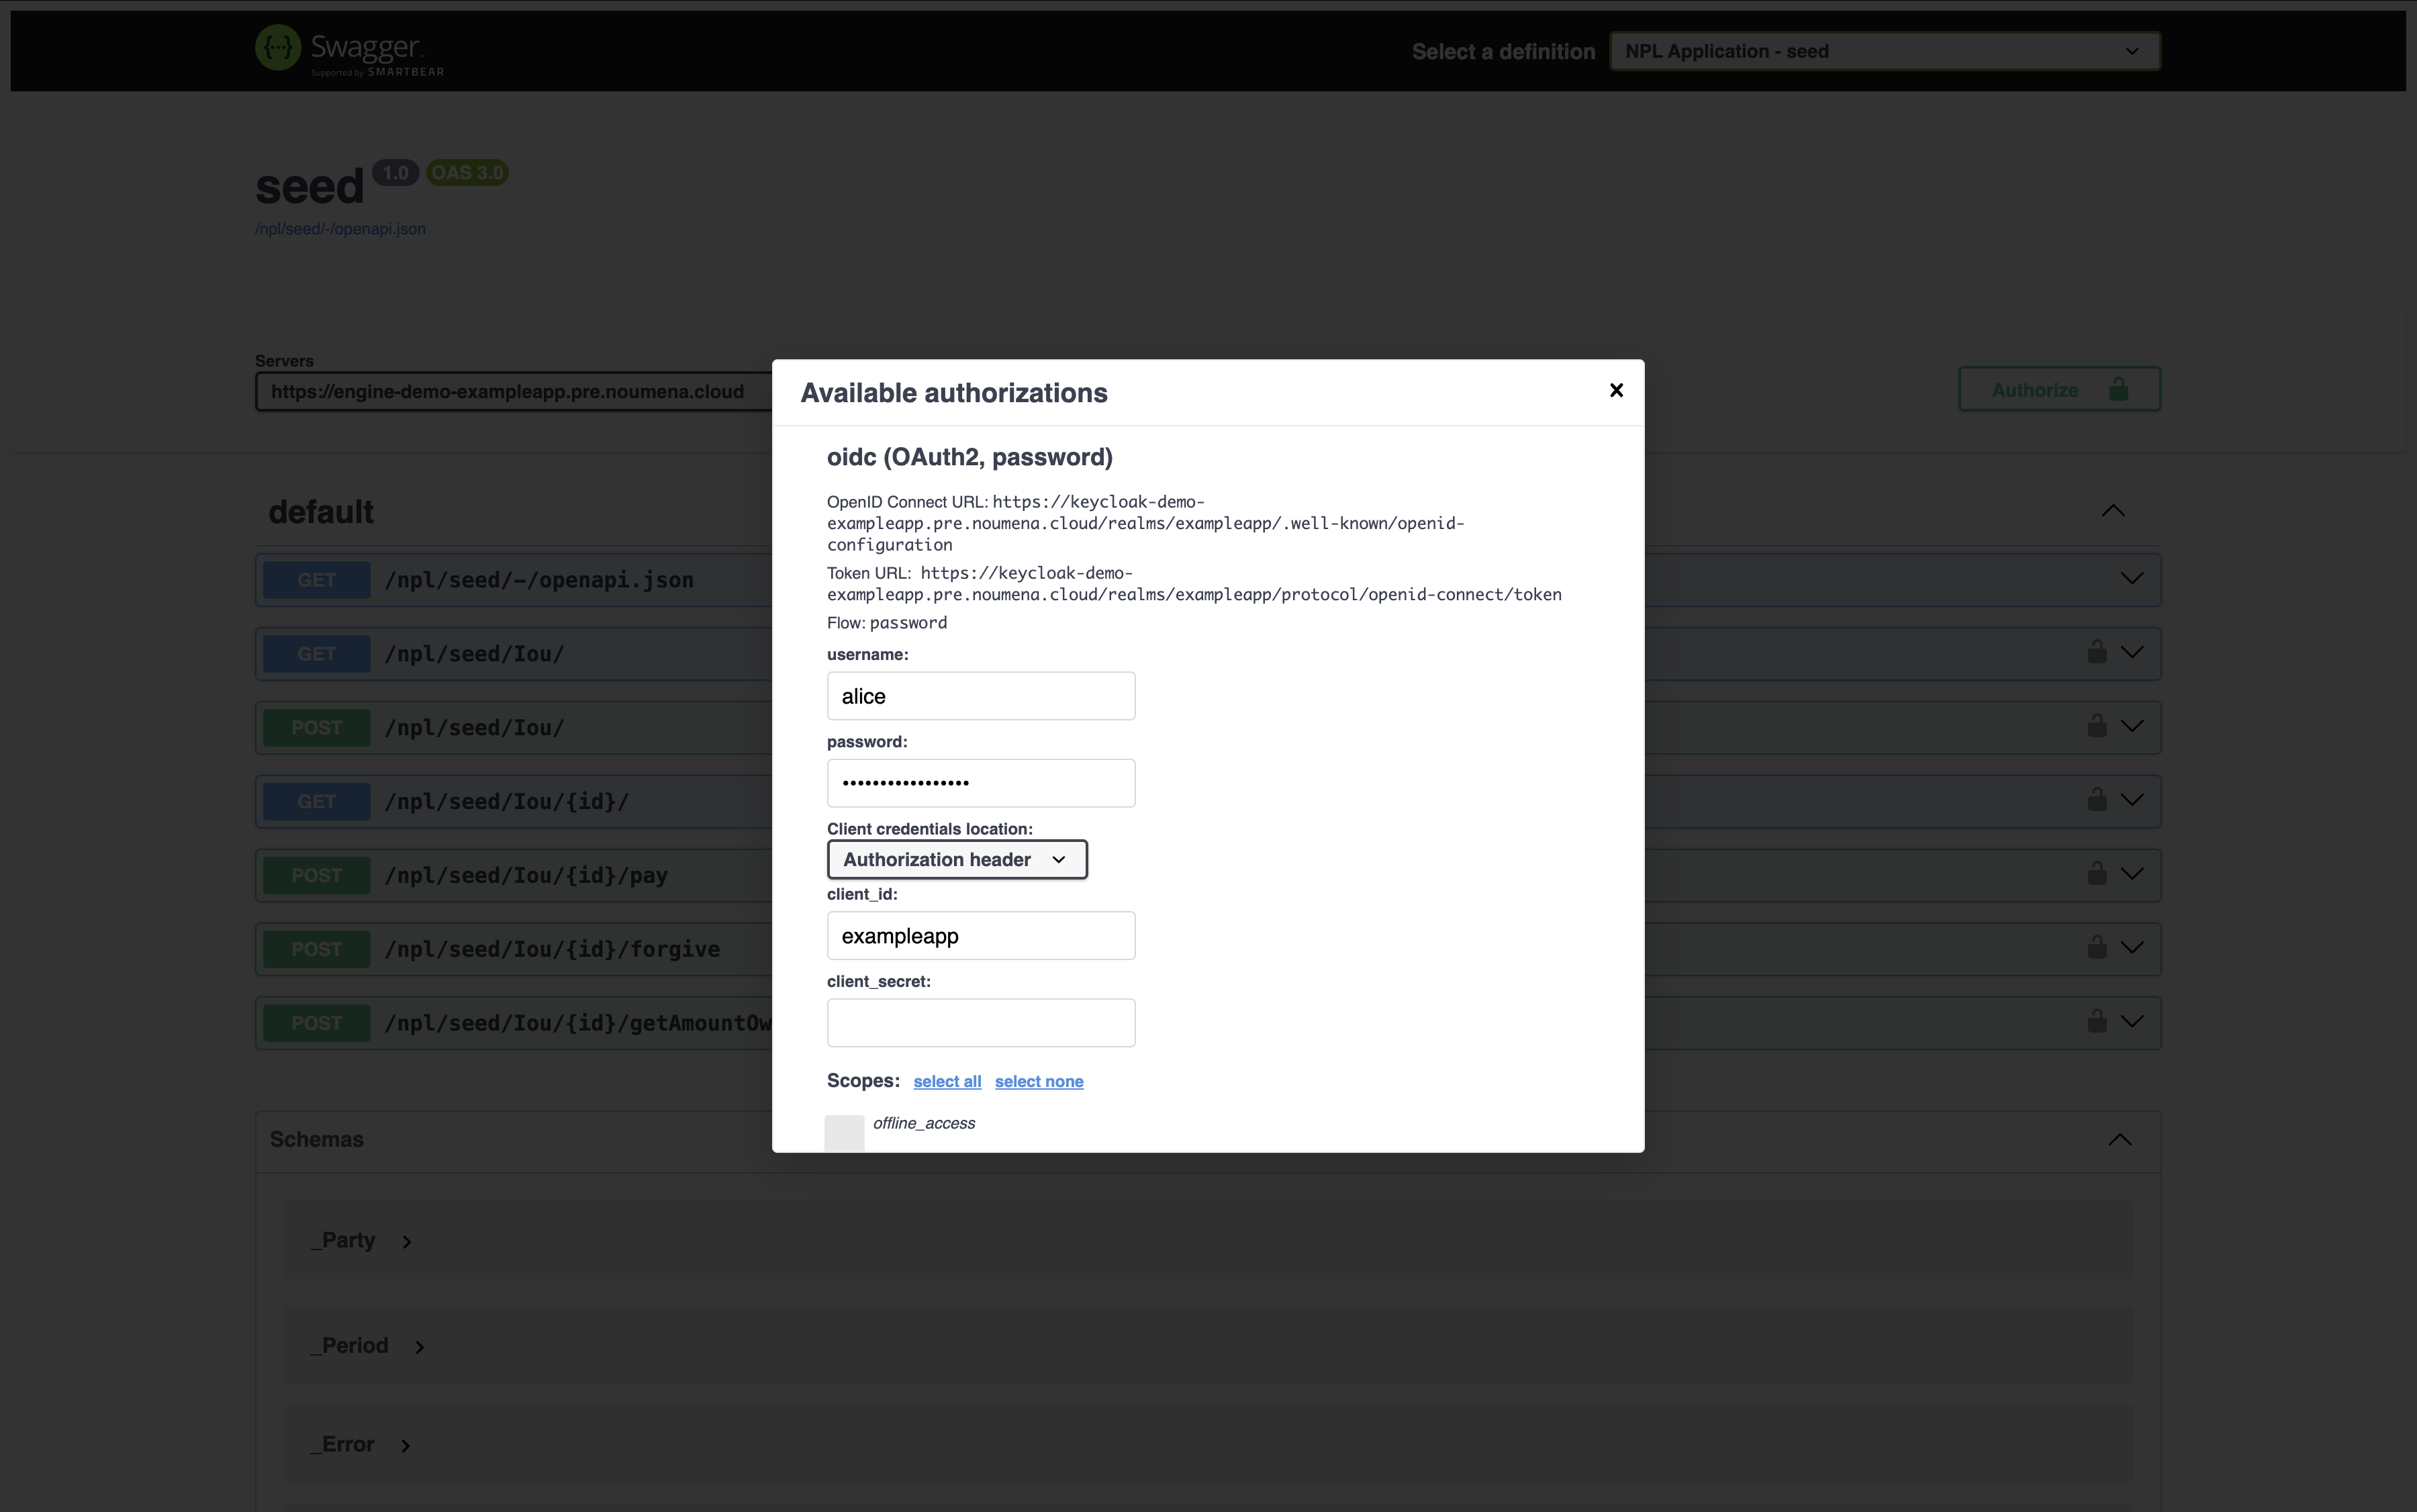Image resolution: width=2417 pixels, height=1512 pixels.
Task: Click lock icon on GET /npl/seed/Iou/ row
Action: [x=2096, y=653]
